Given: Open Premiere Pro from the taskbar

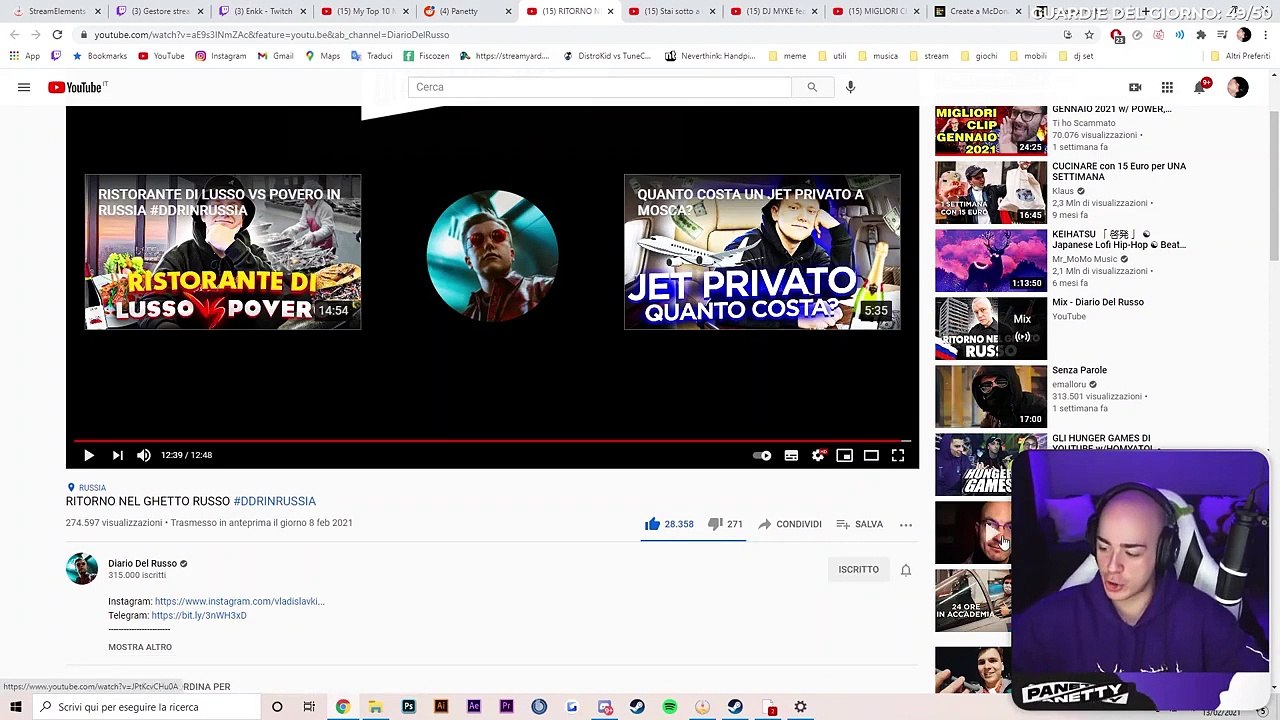Looking at the screenshot, I should pos(506,707).
